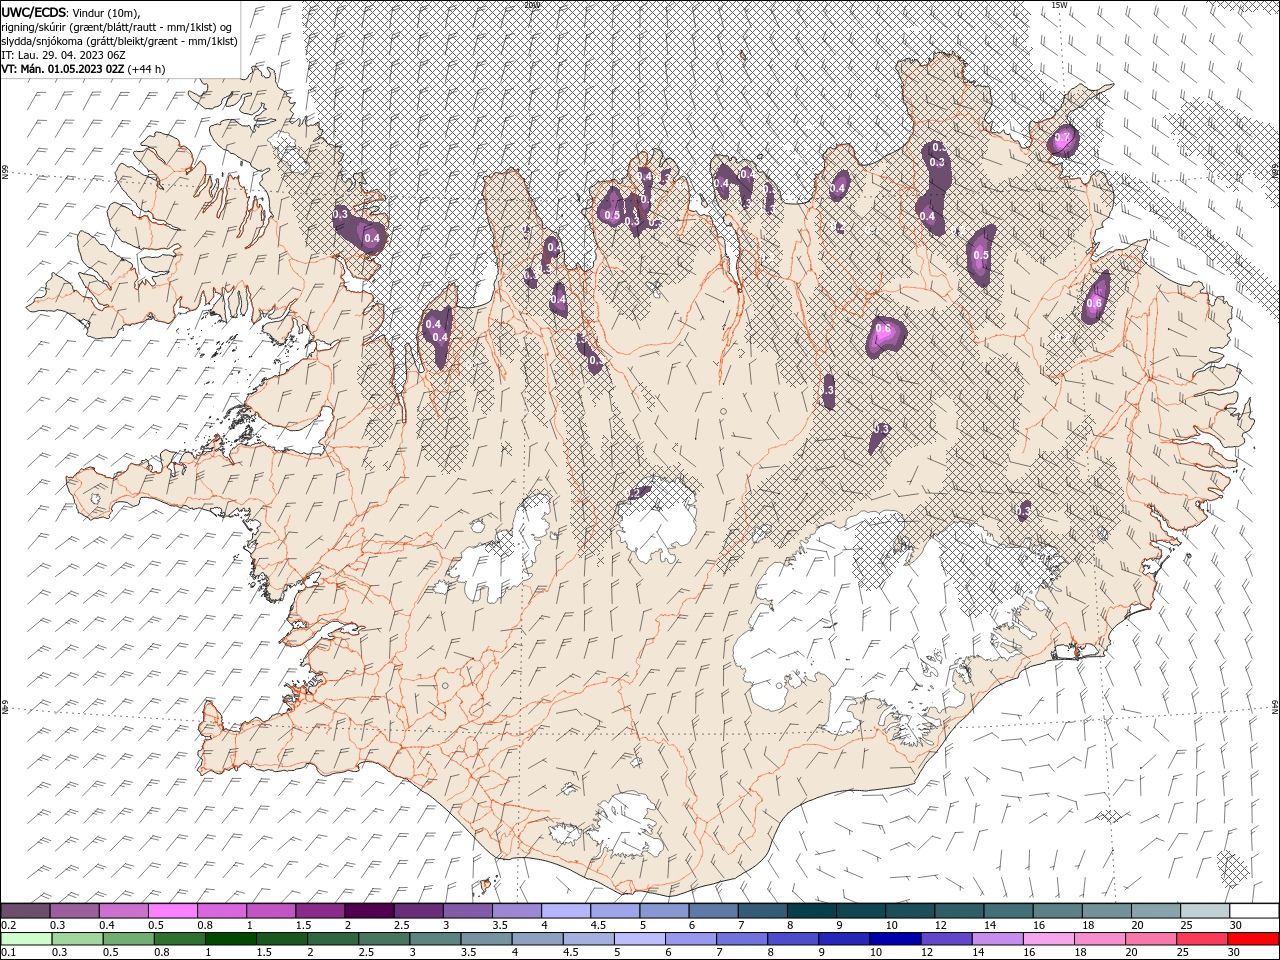1280x960 pixels.
Task: Click the '2.5' label under the rain scale
Action: [x=366, y=952]
